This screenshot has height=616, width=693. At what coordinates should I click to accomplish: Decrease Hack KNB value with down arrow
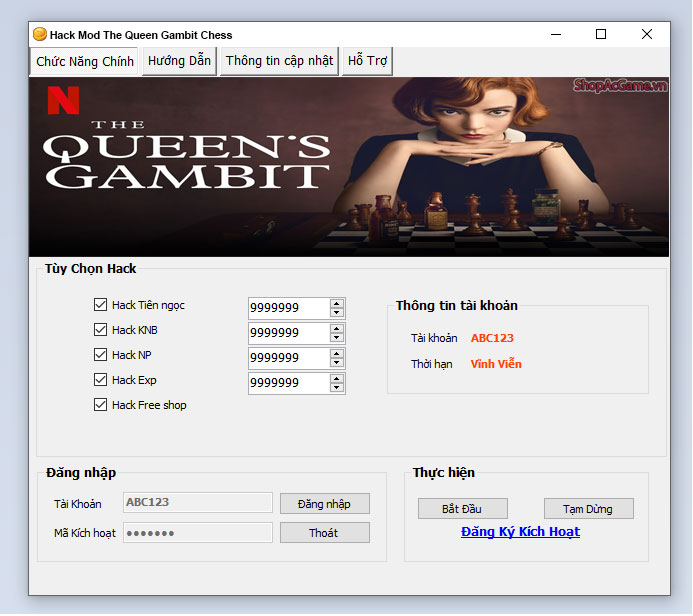point(337,338)
